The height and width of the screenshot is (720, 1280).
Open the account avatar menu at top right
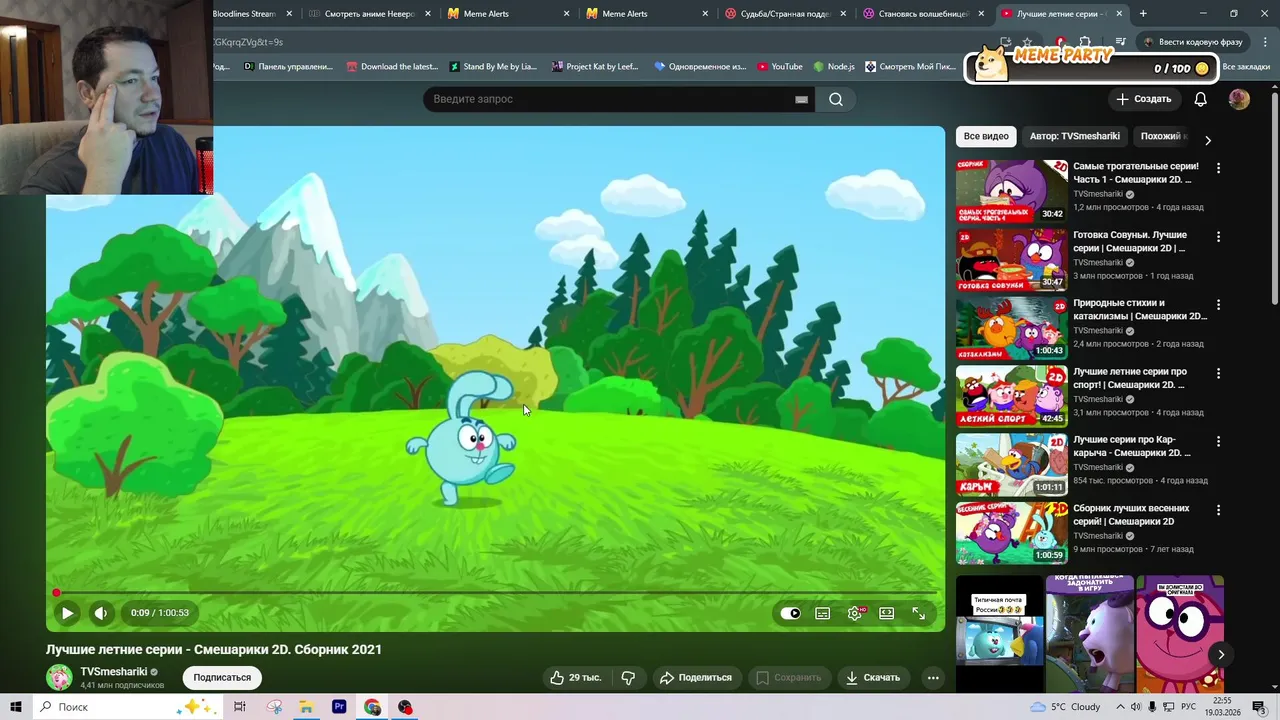(1239, 99)
